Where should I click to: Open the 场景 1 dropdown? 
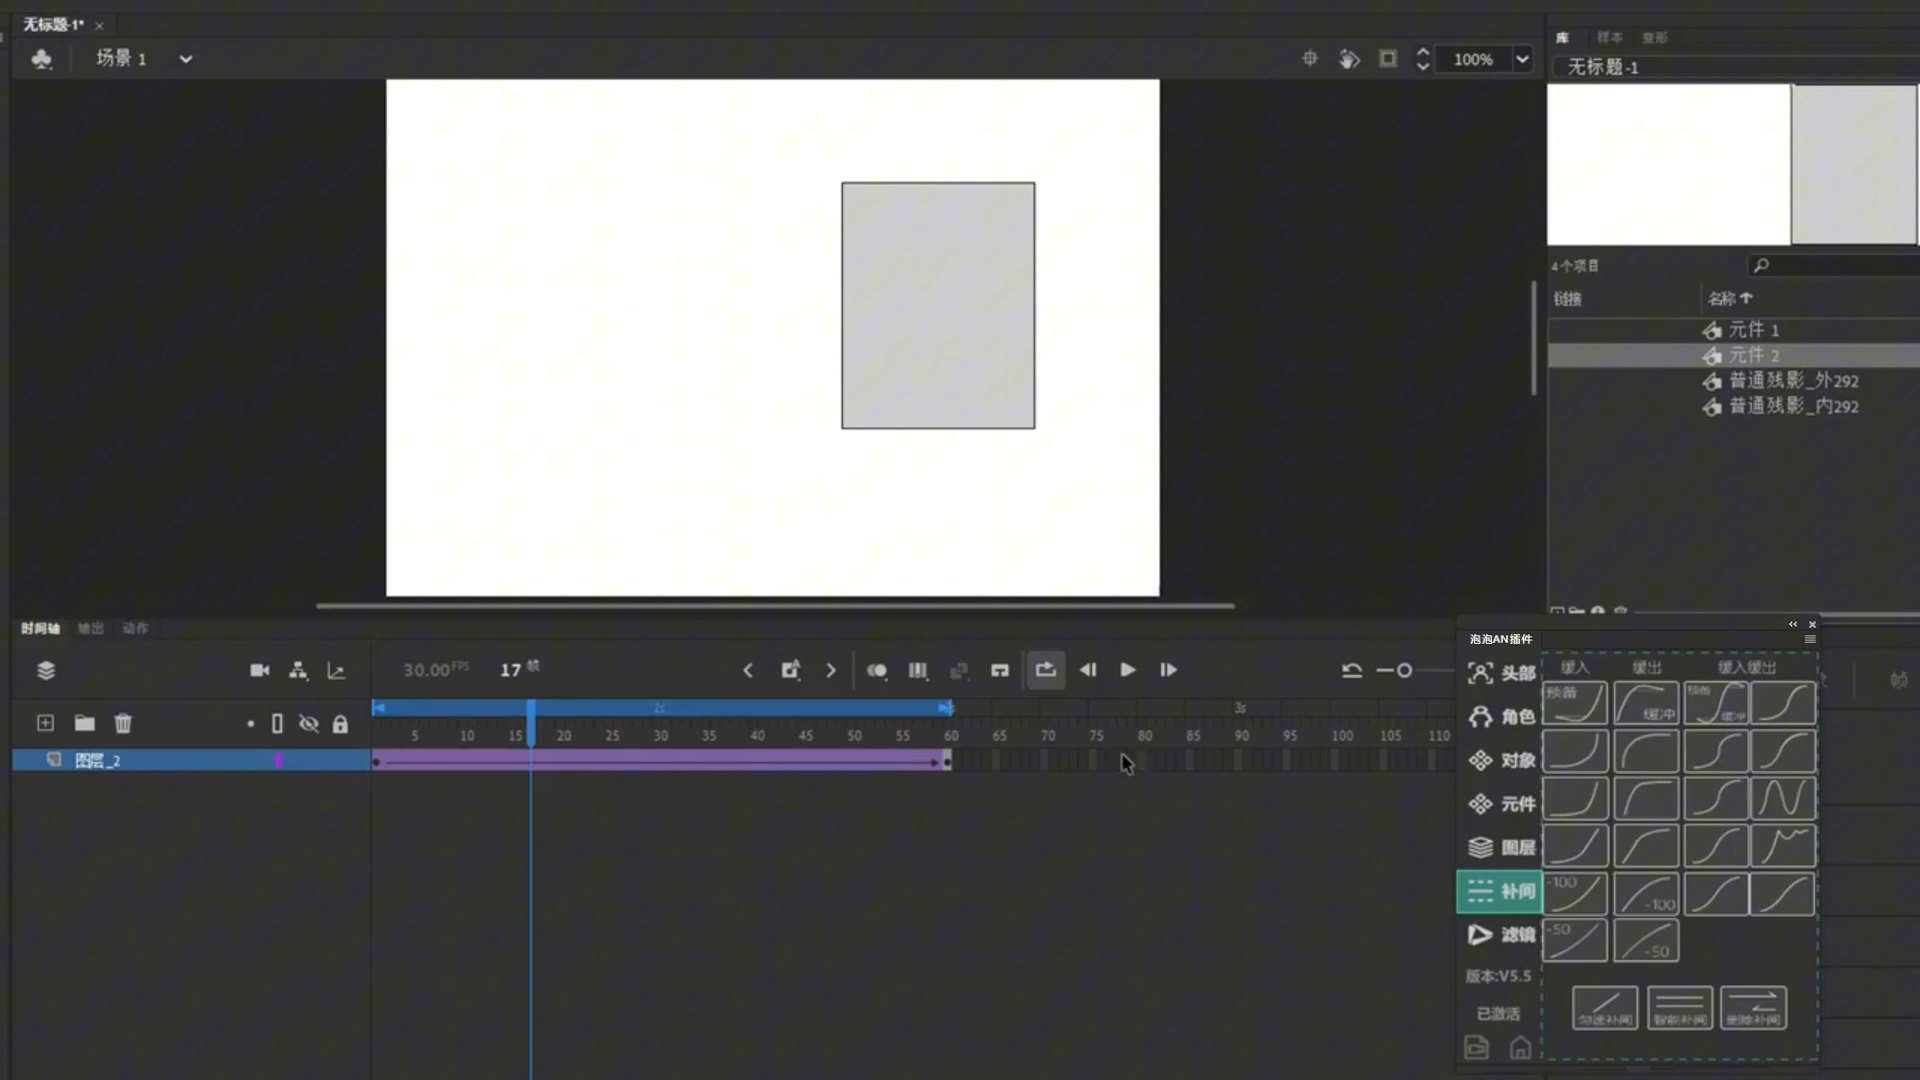click(x=185, y=58)
